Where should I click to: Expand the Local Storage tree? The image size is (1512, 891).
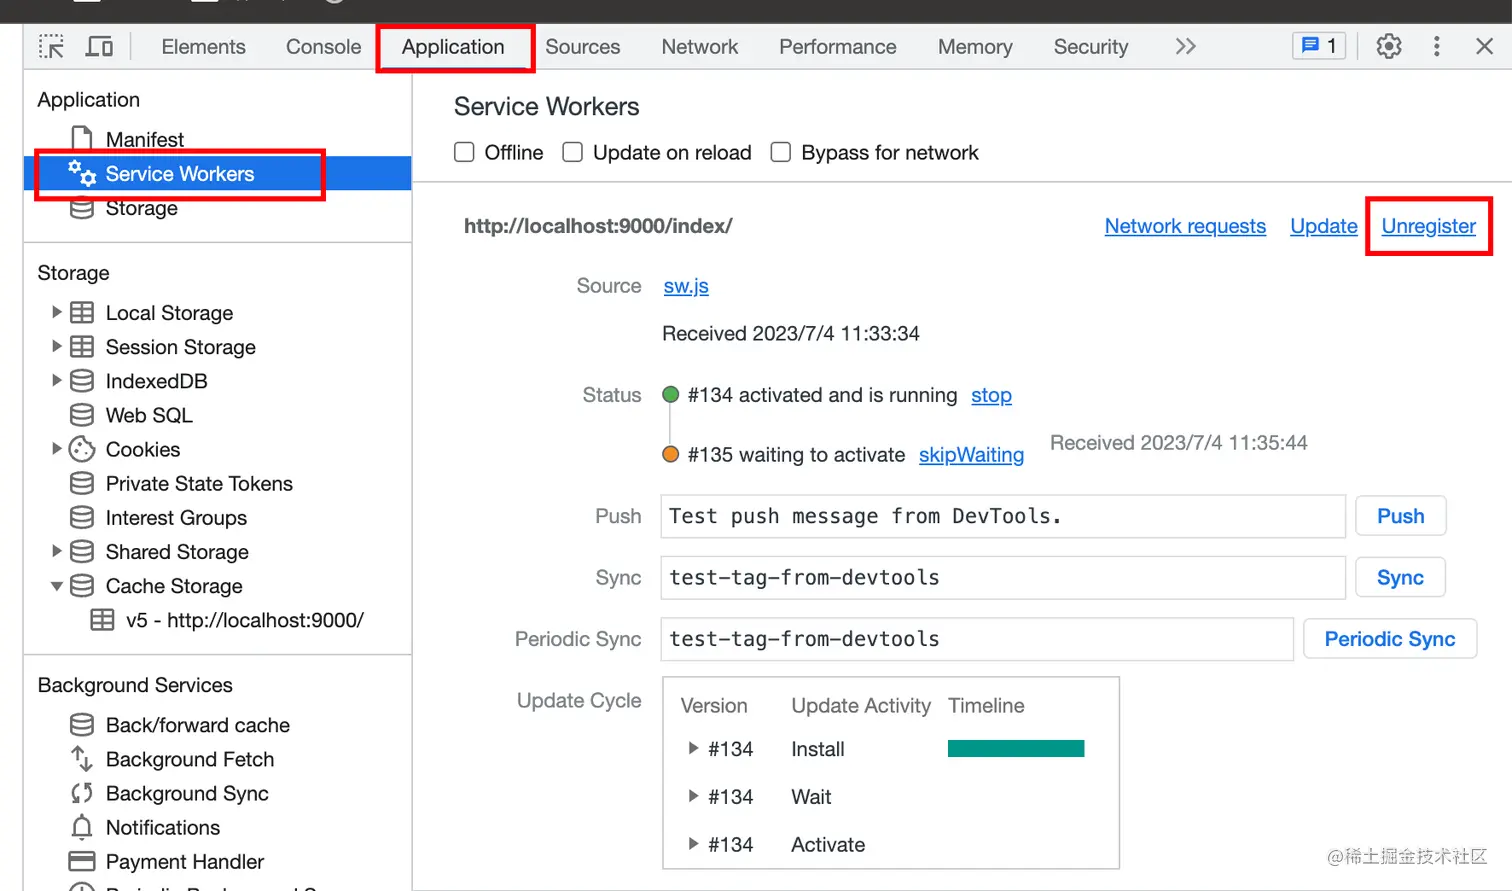(56, 312)
